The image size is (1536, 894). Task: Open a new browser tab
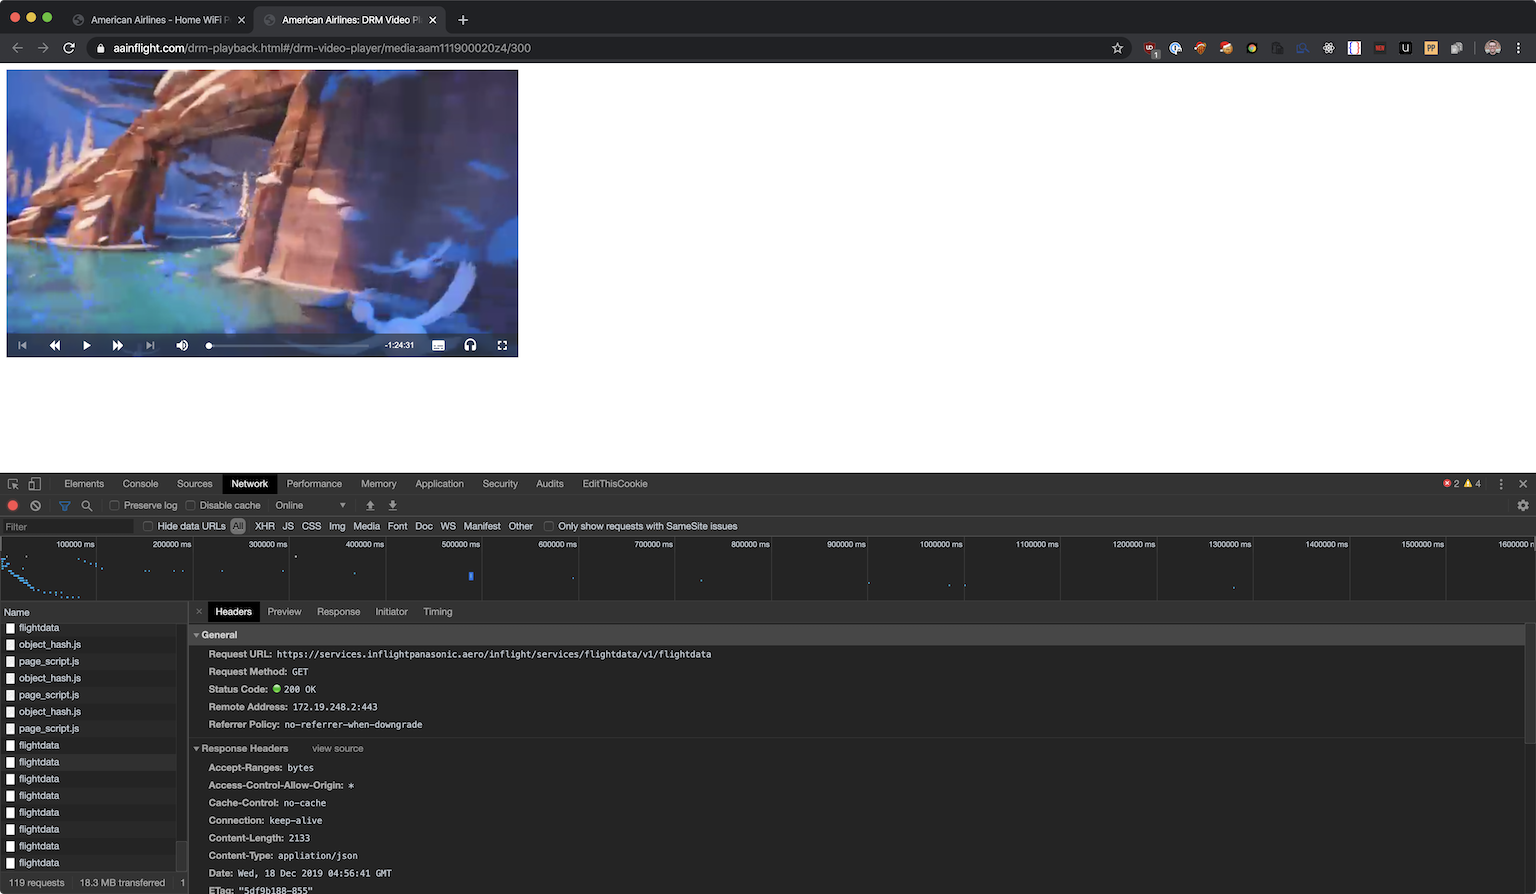tap(463, 20)
